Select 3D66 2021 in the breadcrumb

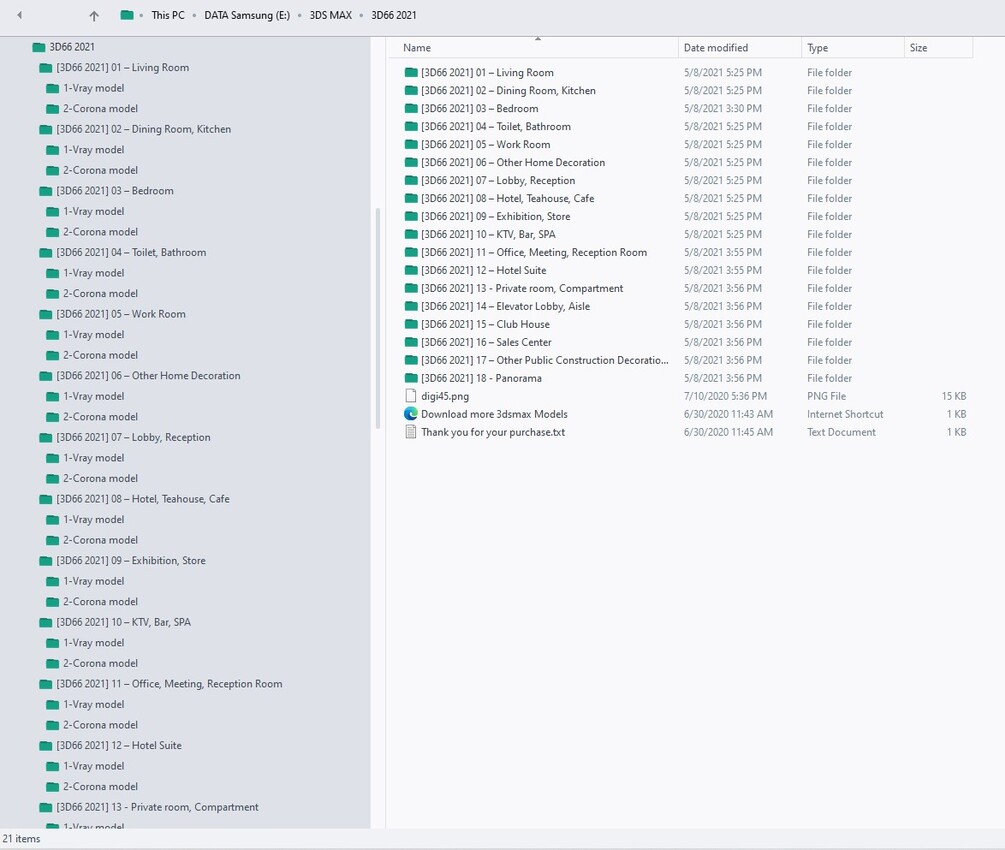394,15
